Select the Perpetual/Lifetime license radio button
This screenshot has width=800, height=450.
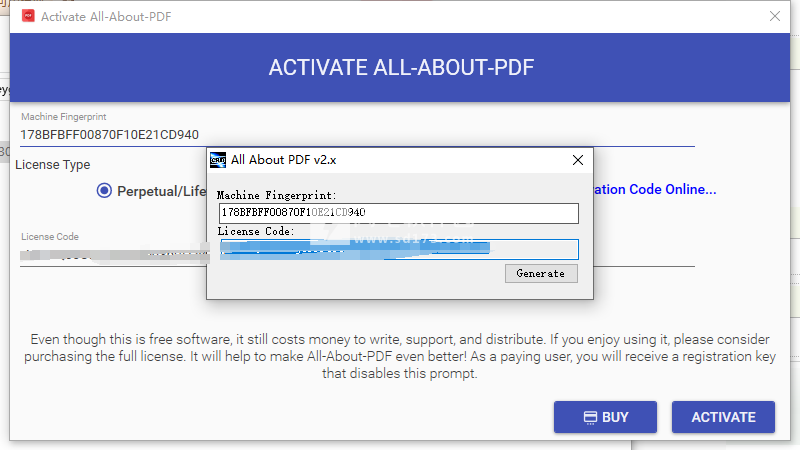point(105,191)
